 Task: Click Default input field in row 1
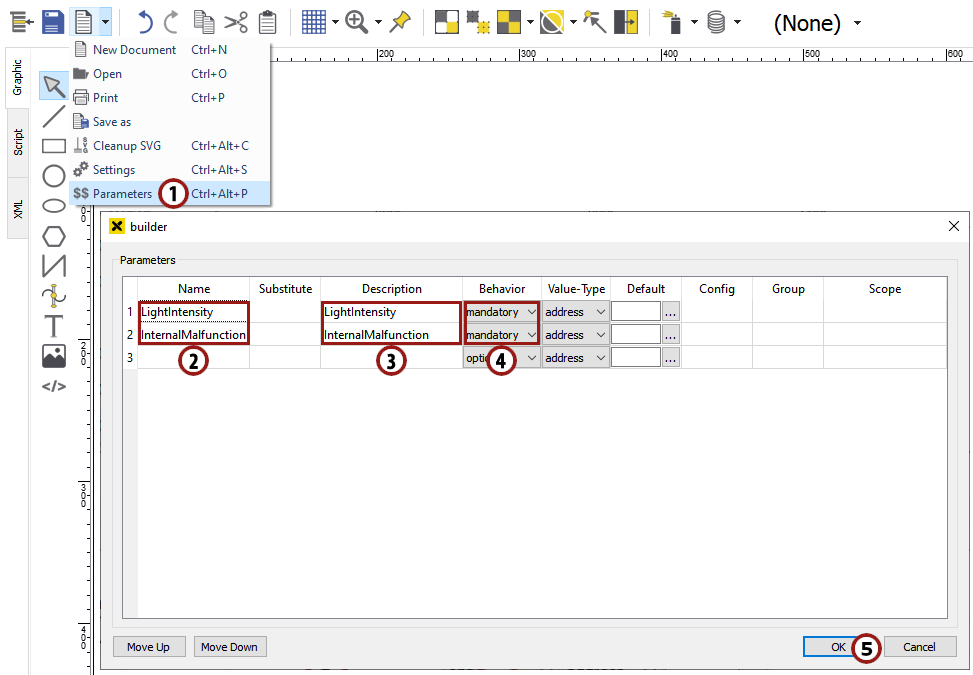point(635,312)
